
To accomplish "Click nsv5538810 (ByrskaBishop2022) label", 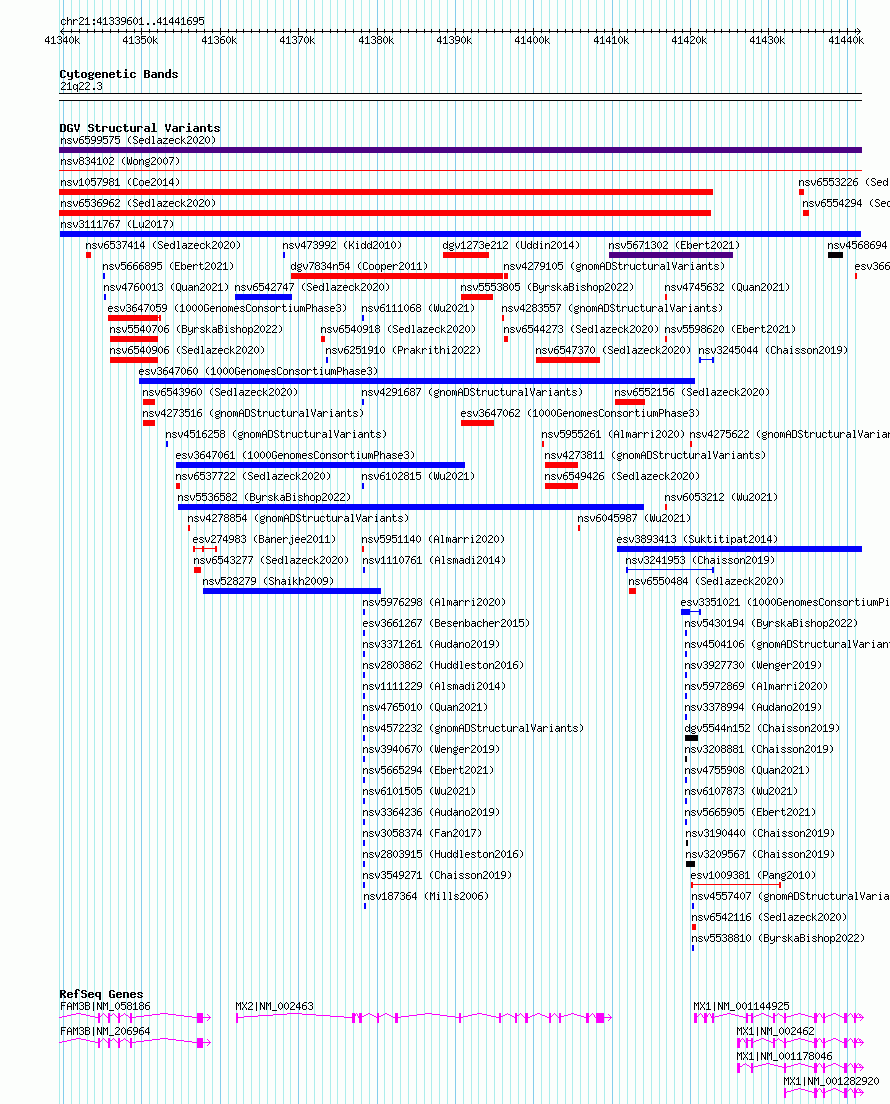I will point(778,939).
